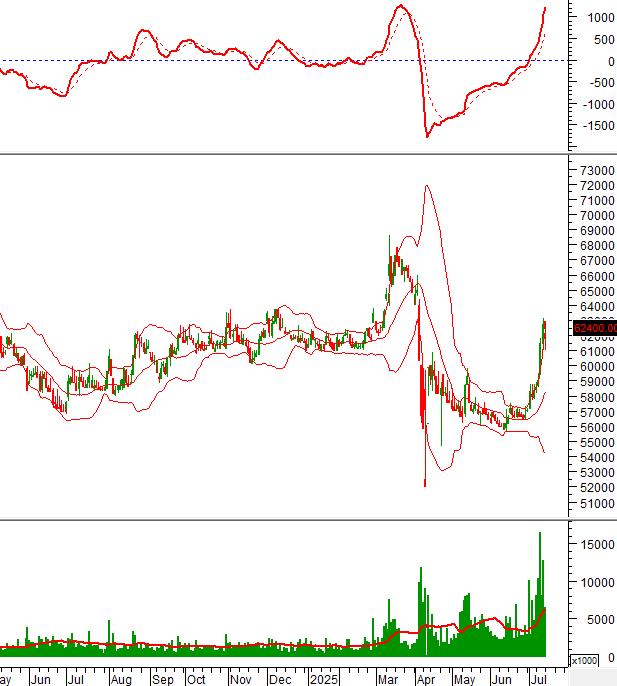This screenshot has width=617, height=686.
Task: Click the x1000 volume scale label
Action: [x=584, y=661]
